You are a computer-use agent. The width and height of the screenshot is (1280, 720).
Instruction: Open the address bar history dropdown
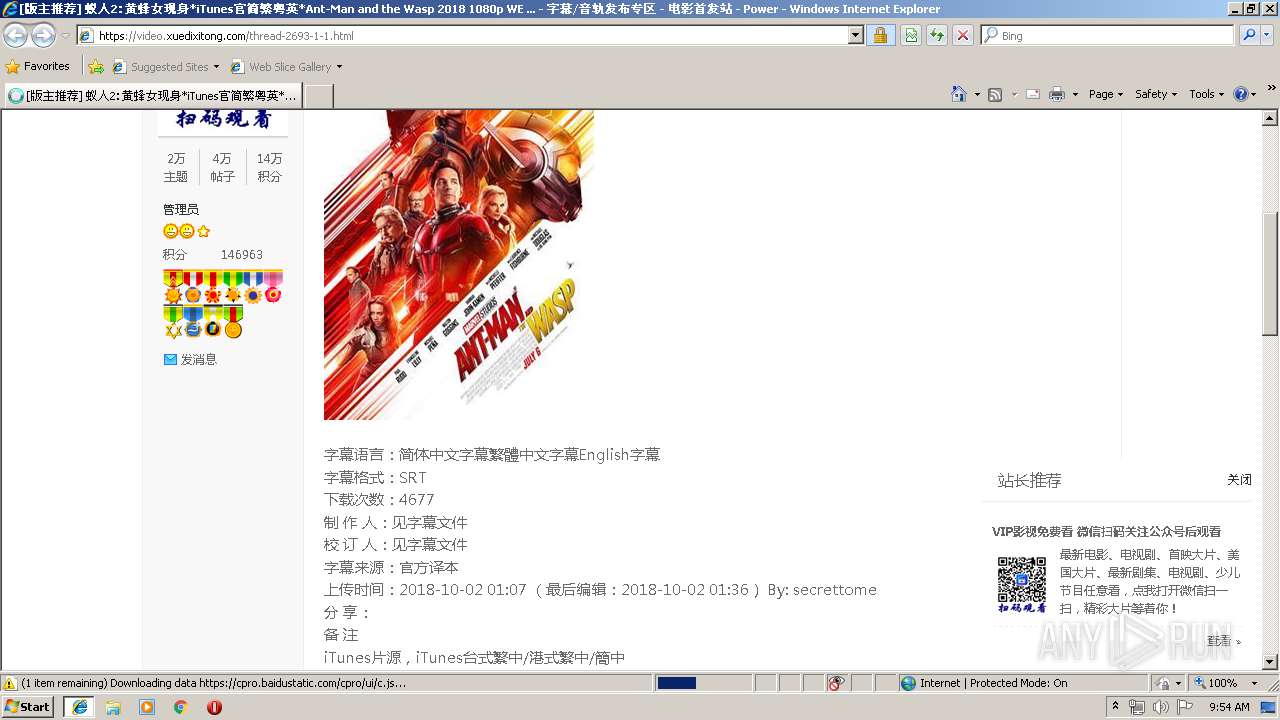coord(855,35)
